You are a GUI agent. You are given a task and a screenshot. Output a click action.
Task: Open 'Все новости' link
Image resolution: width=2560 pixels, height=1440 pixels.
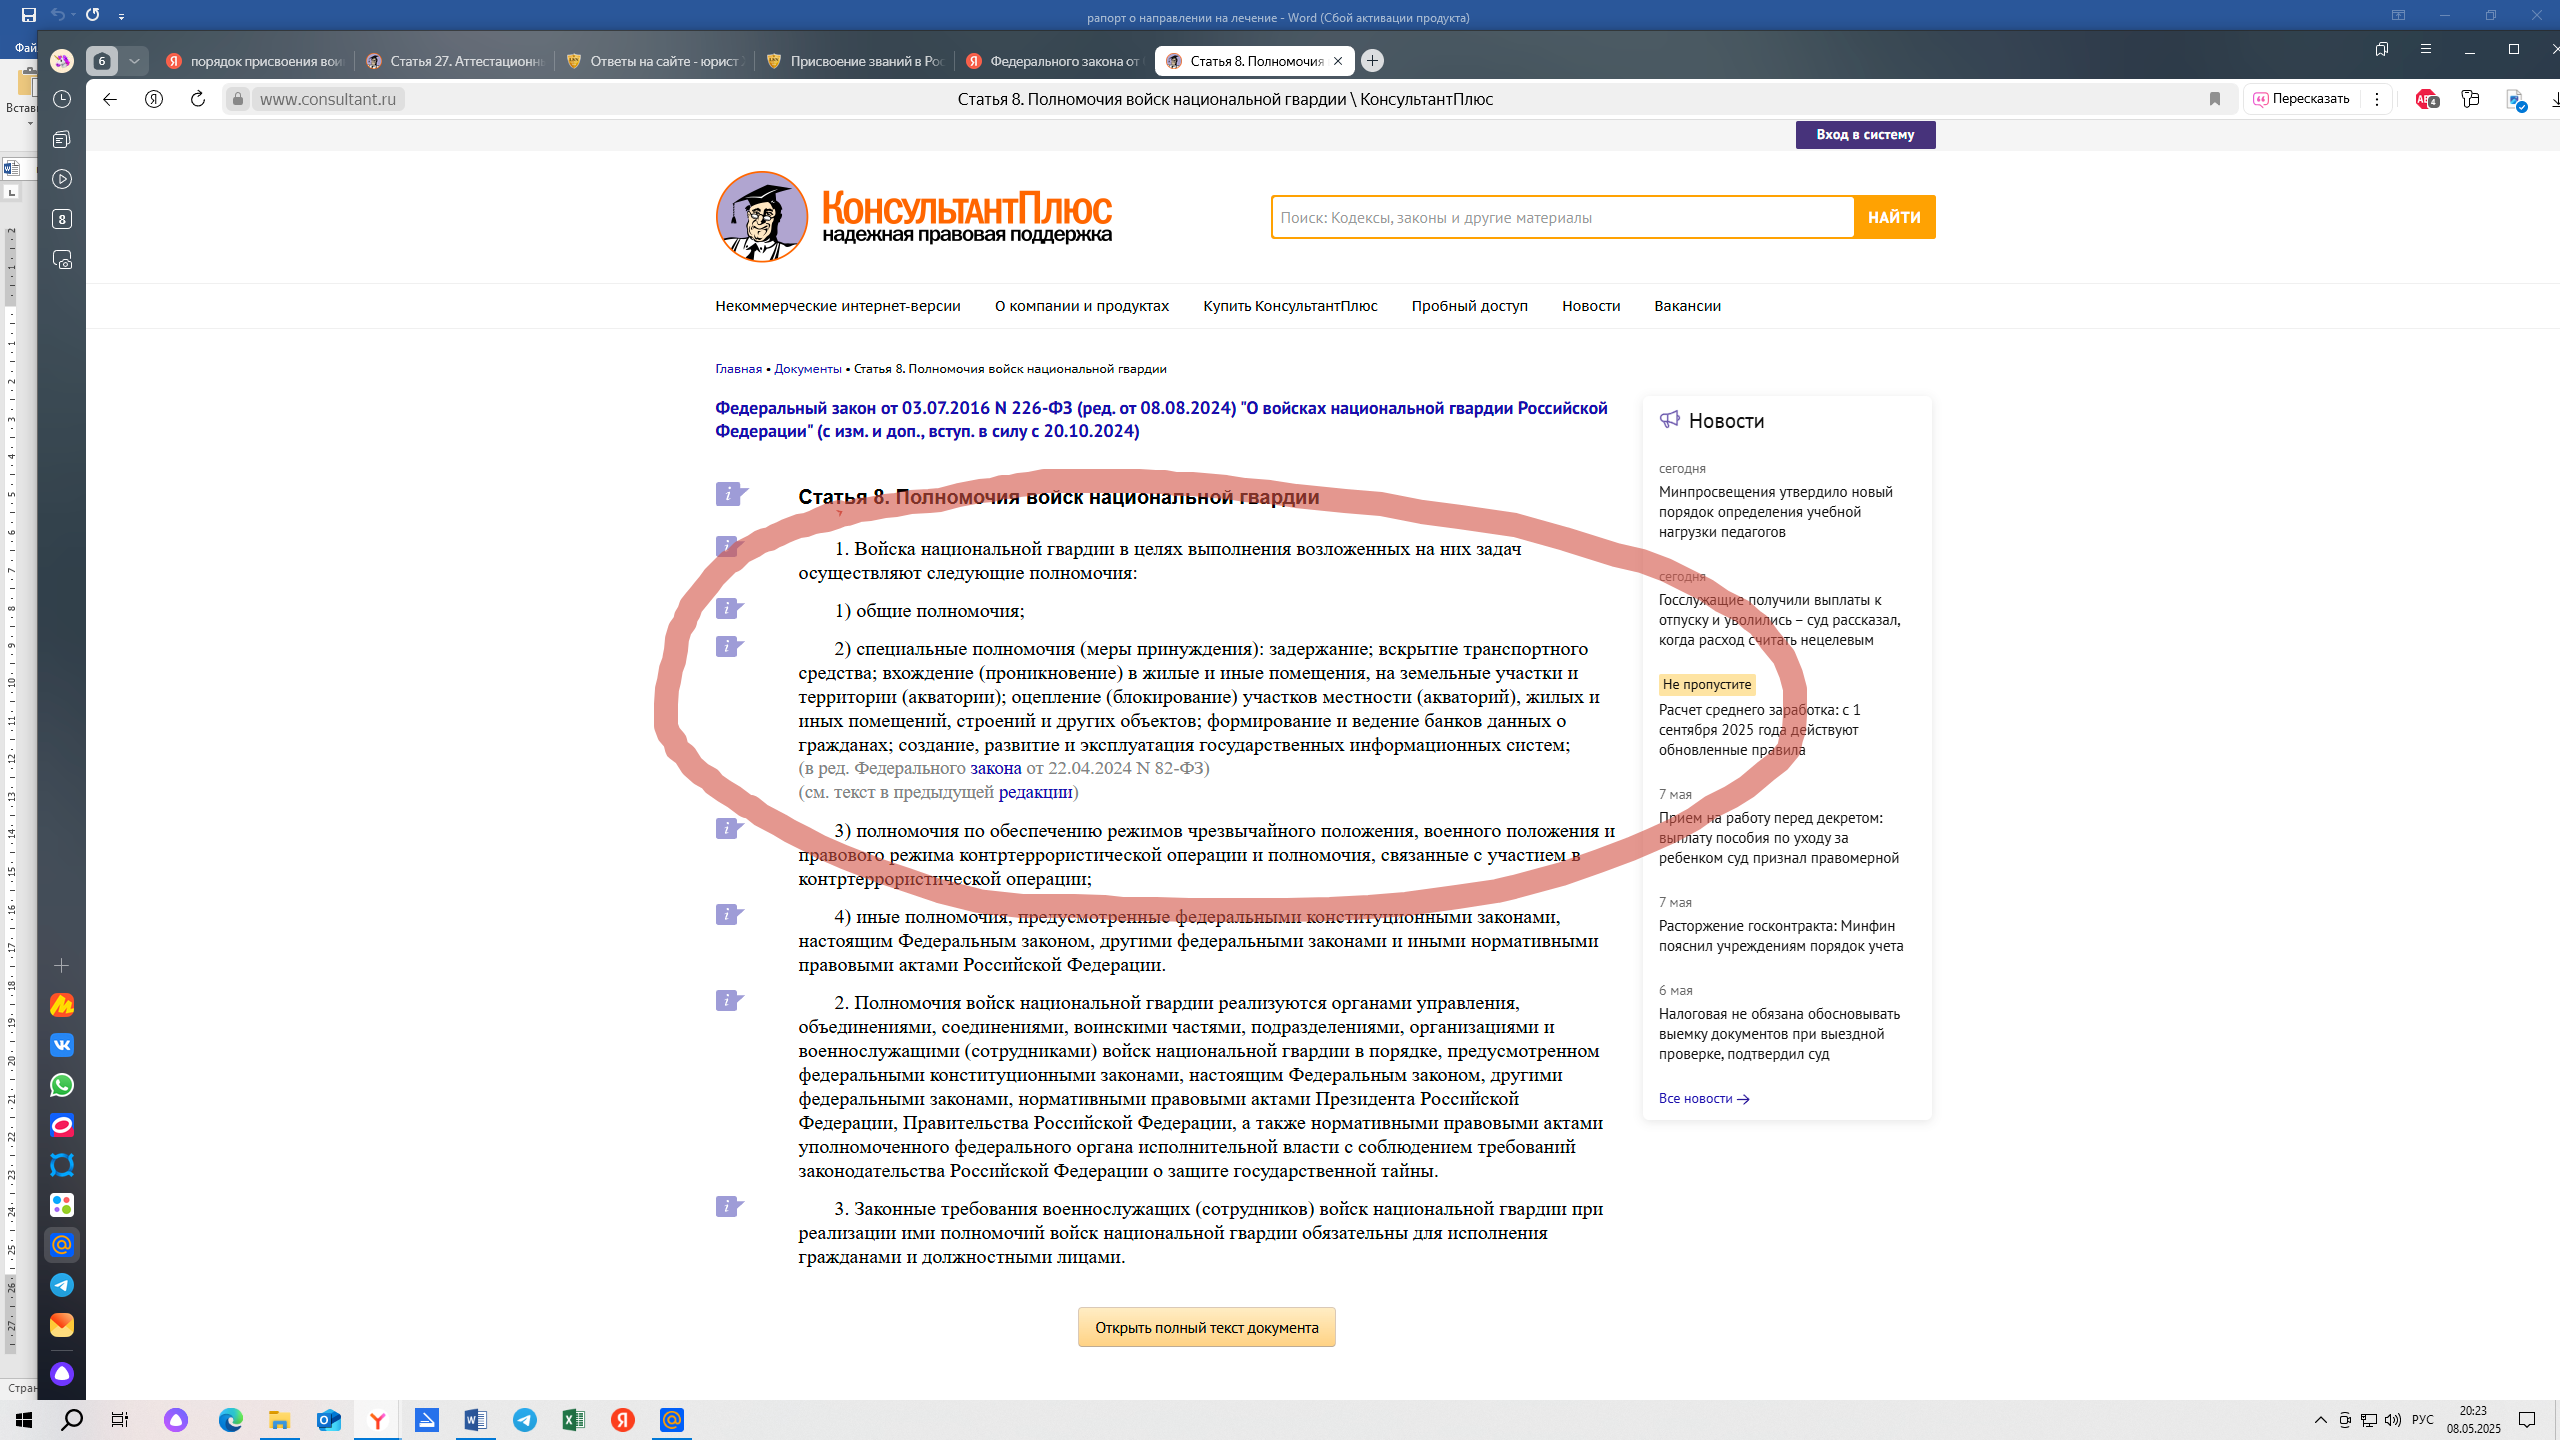coord(1704,1098)
